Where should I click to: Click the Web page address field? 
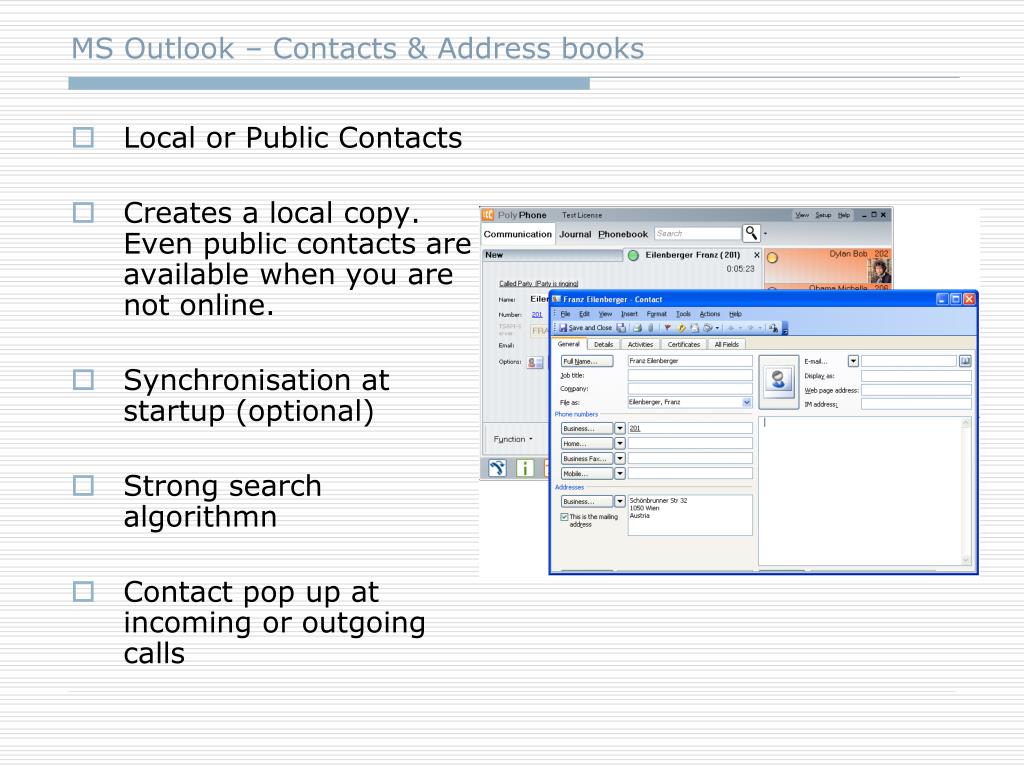916,390
